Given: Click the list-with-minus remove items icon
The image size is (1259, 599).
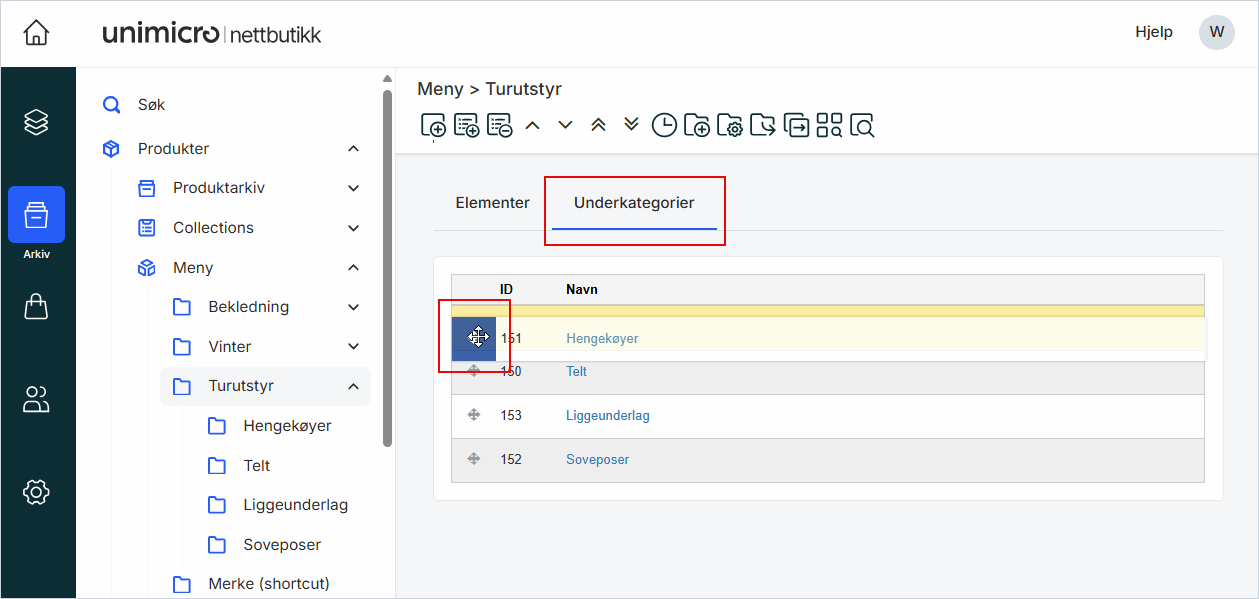Looking at the screenshot, I should pyautogui.click(x=499, y=125).
